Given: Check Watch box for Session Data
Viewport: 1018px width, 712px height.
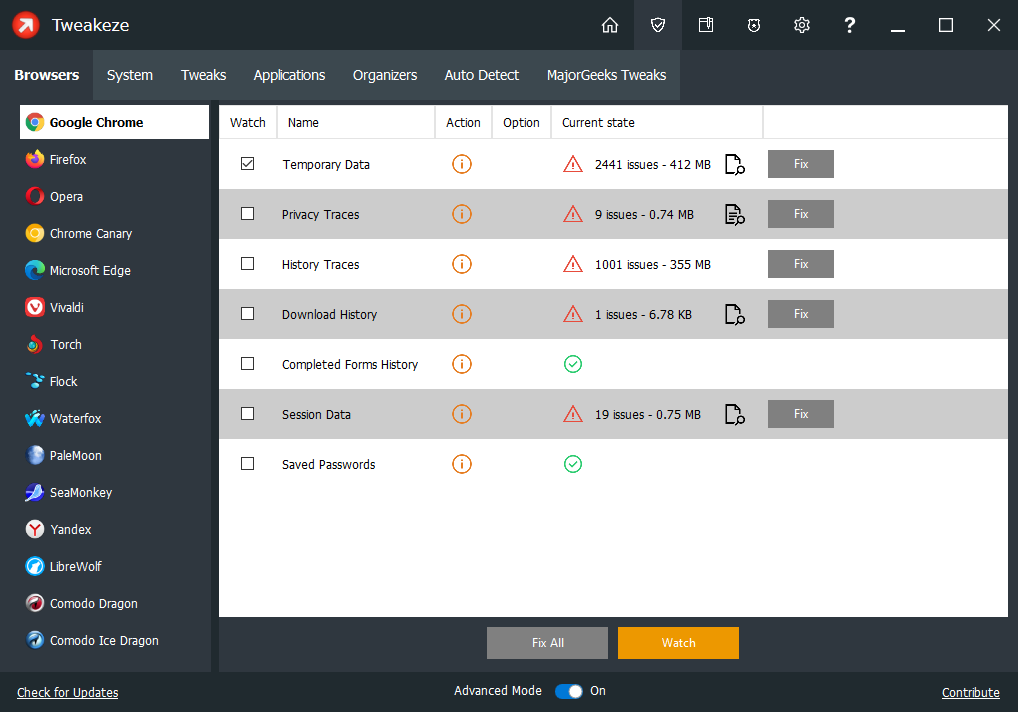Looking at the screenshot, I should click(247, 413).
